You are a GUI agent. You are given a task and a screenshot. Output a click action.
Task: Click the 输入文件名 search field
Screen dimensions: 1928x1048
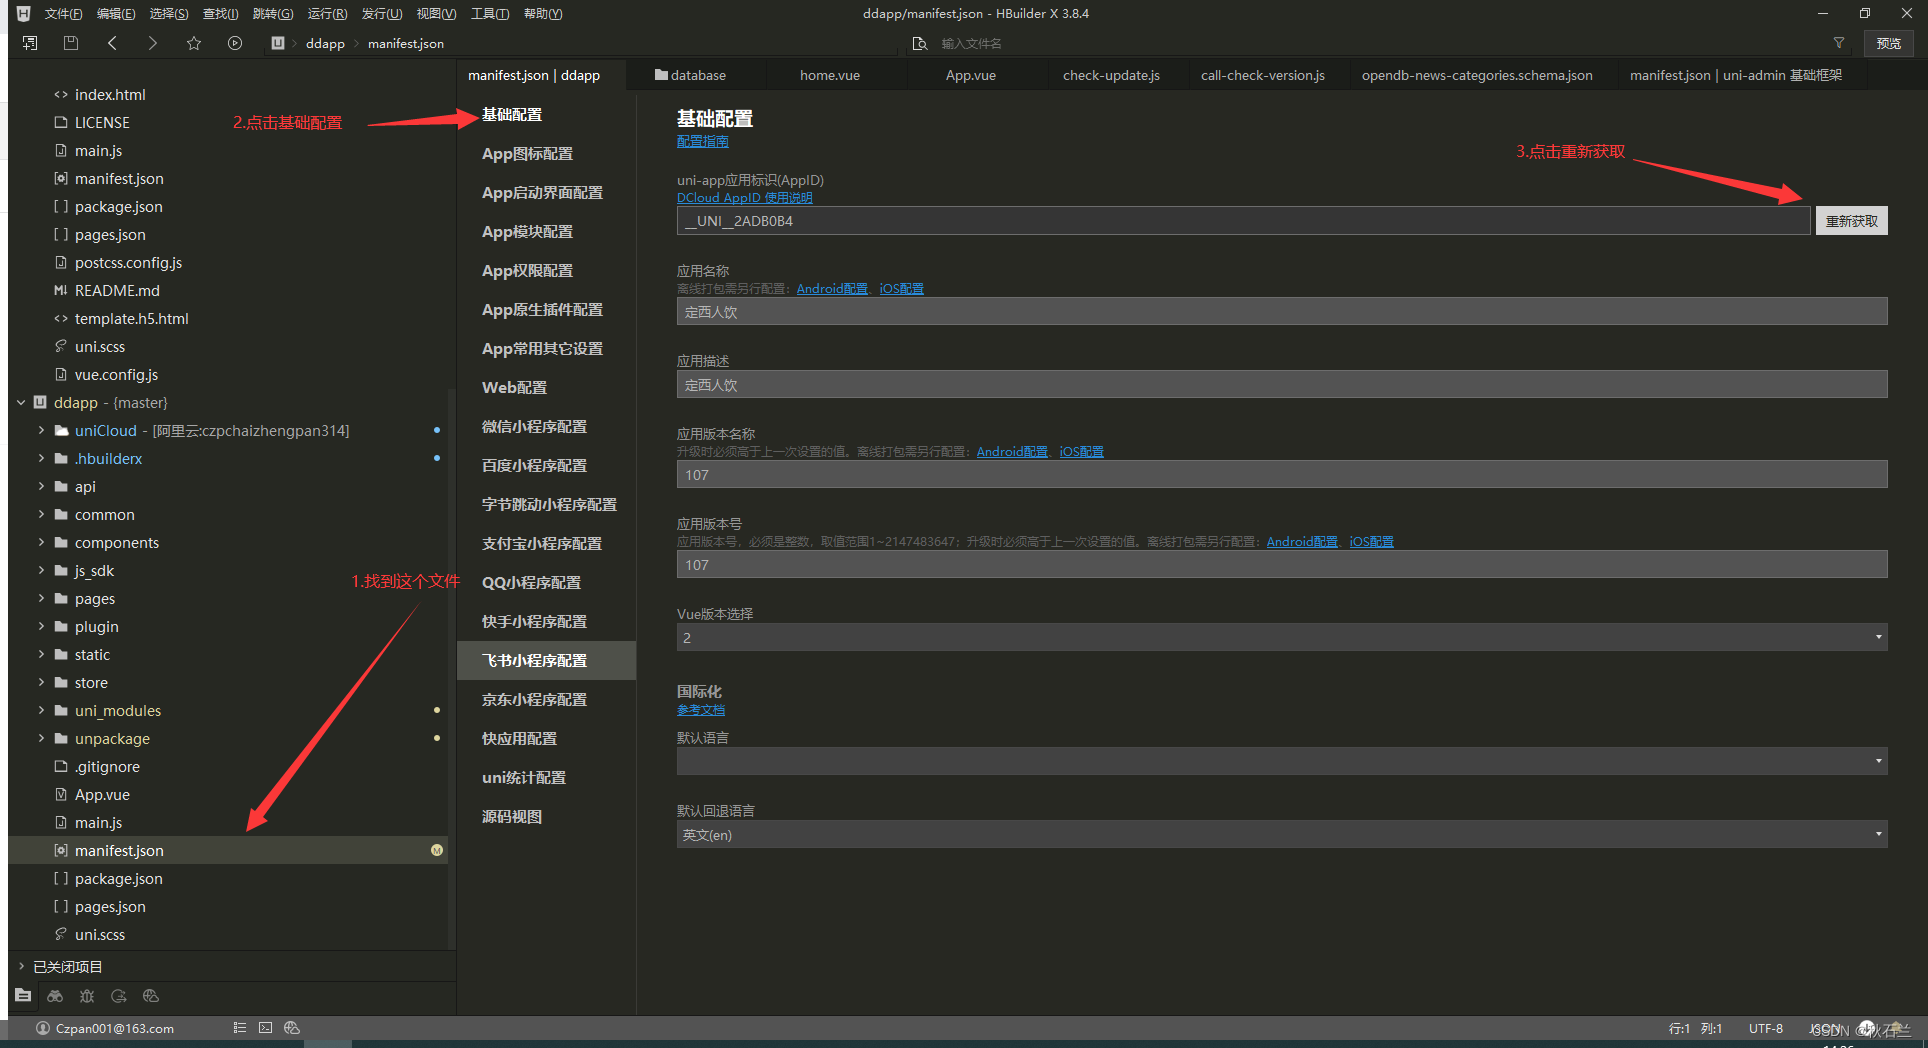click(x=1380, y=43)
